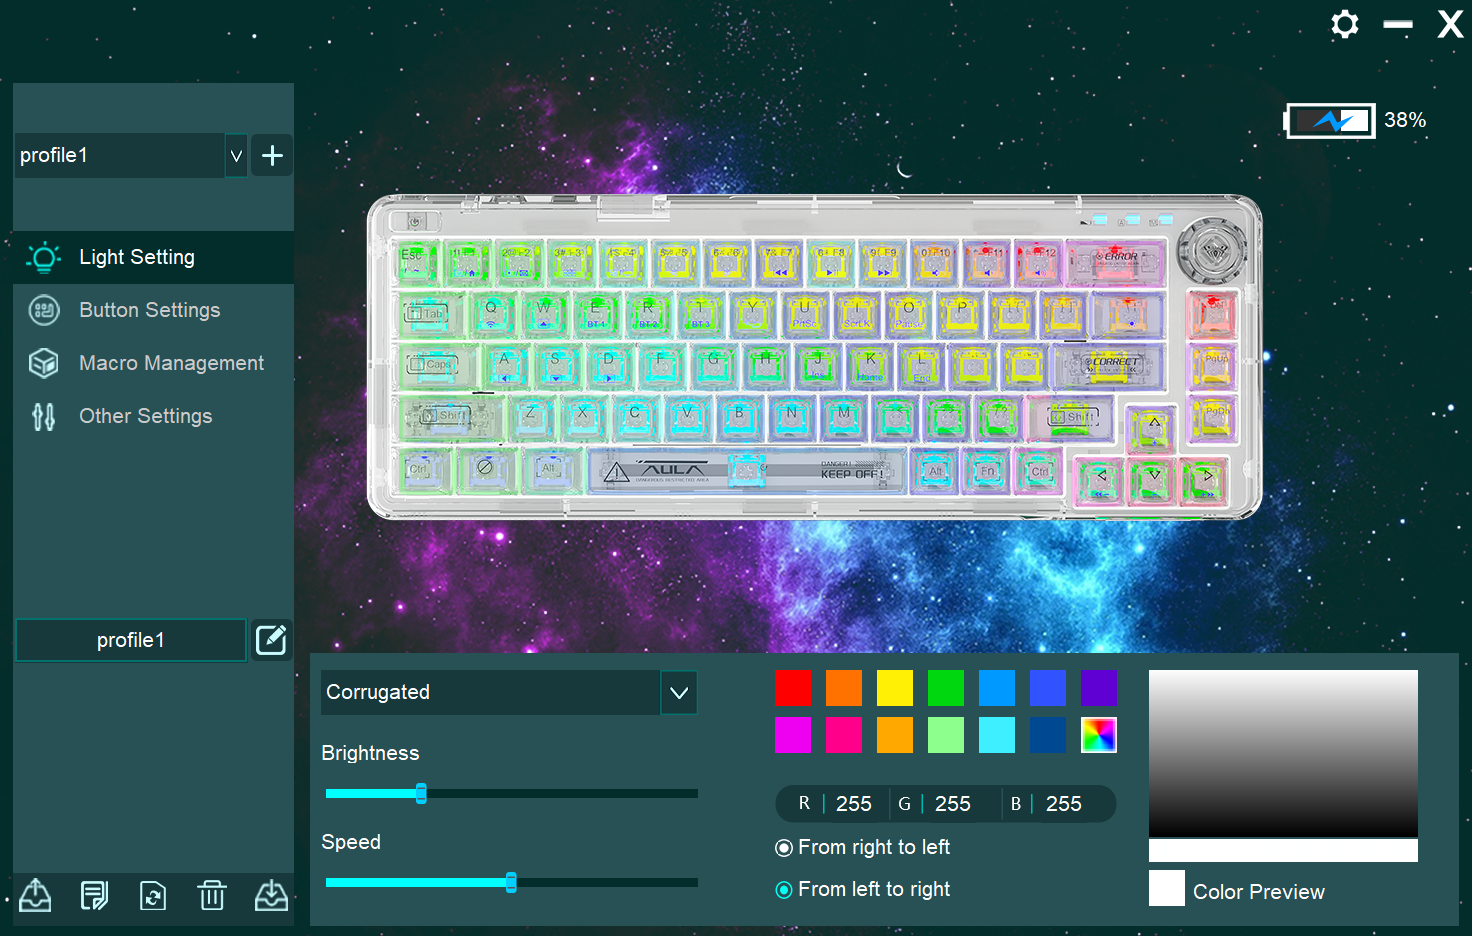Select 'From left to right' direction
1472x936 pixels.
pyautogui.click(x=784, y=890)
